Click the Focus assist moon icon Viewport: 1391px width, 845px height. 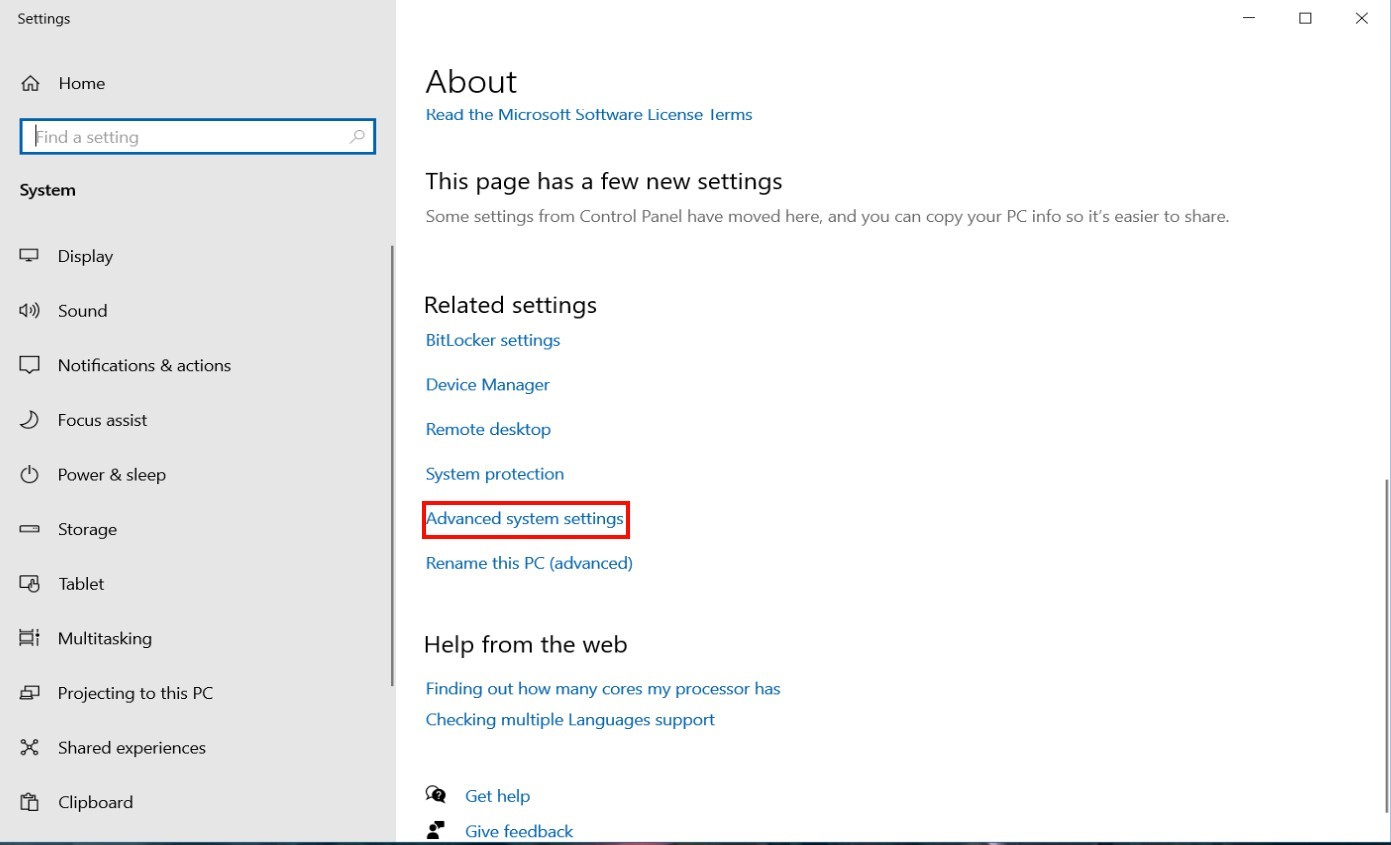click(30, 420)
